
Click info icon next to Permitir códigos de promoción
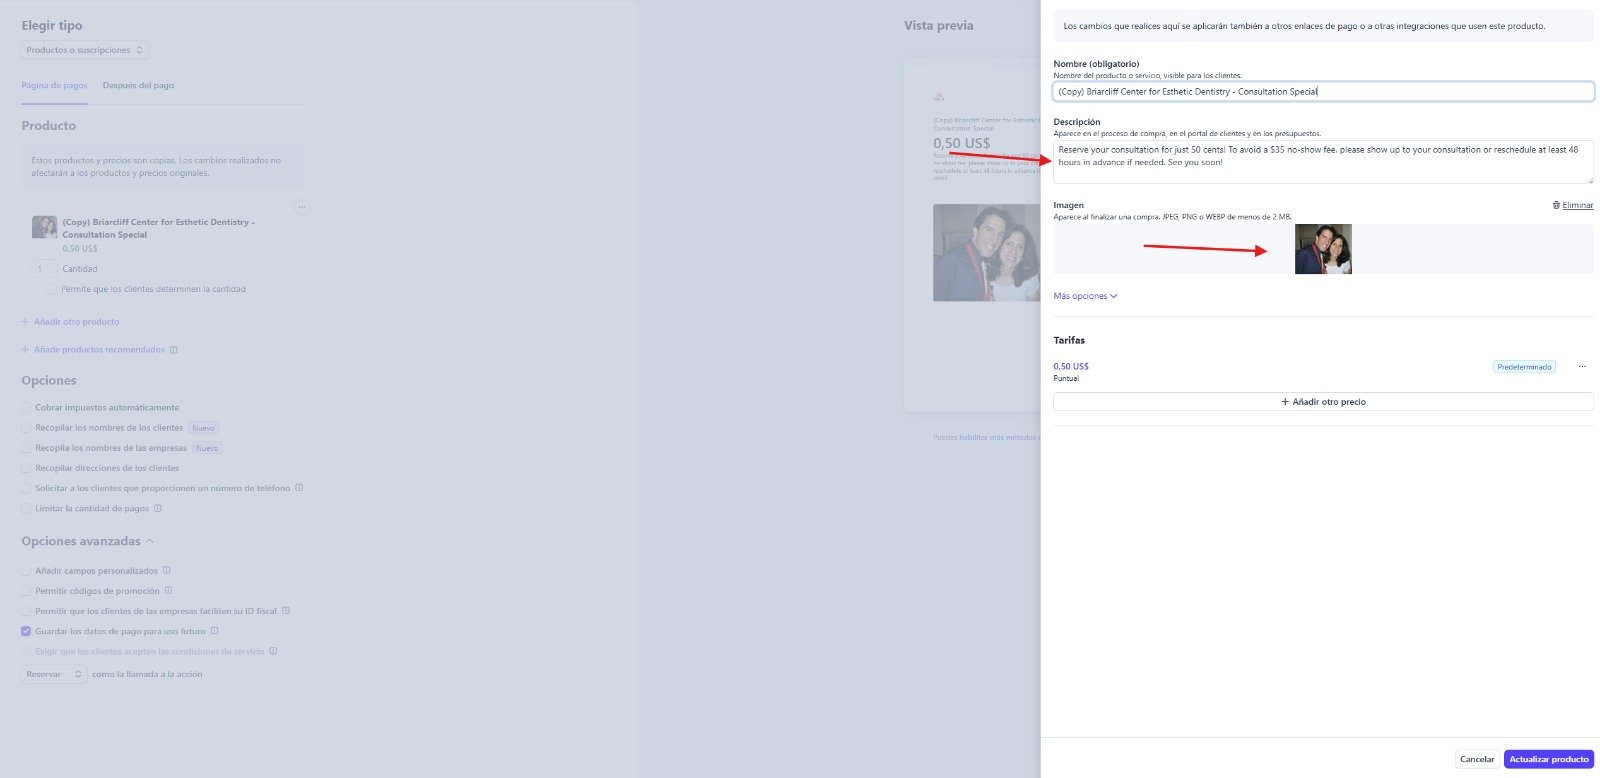coord(168,591)
